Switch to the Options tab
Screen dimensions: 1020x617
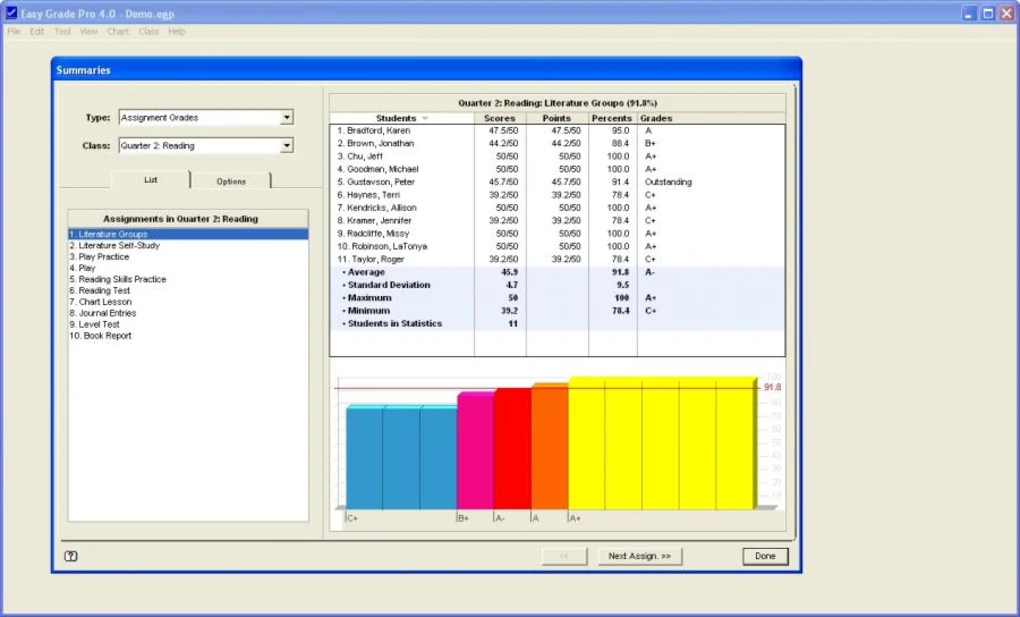232,182
